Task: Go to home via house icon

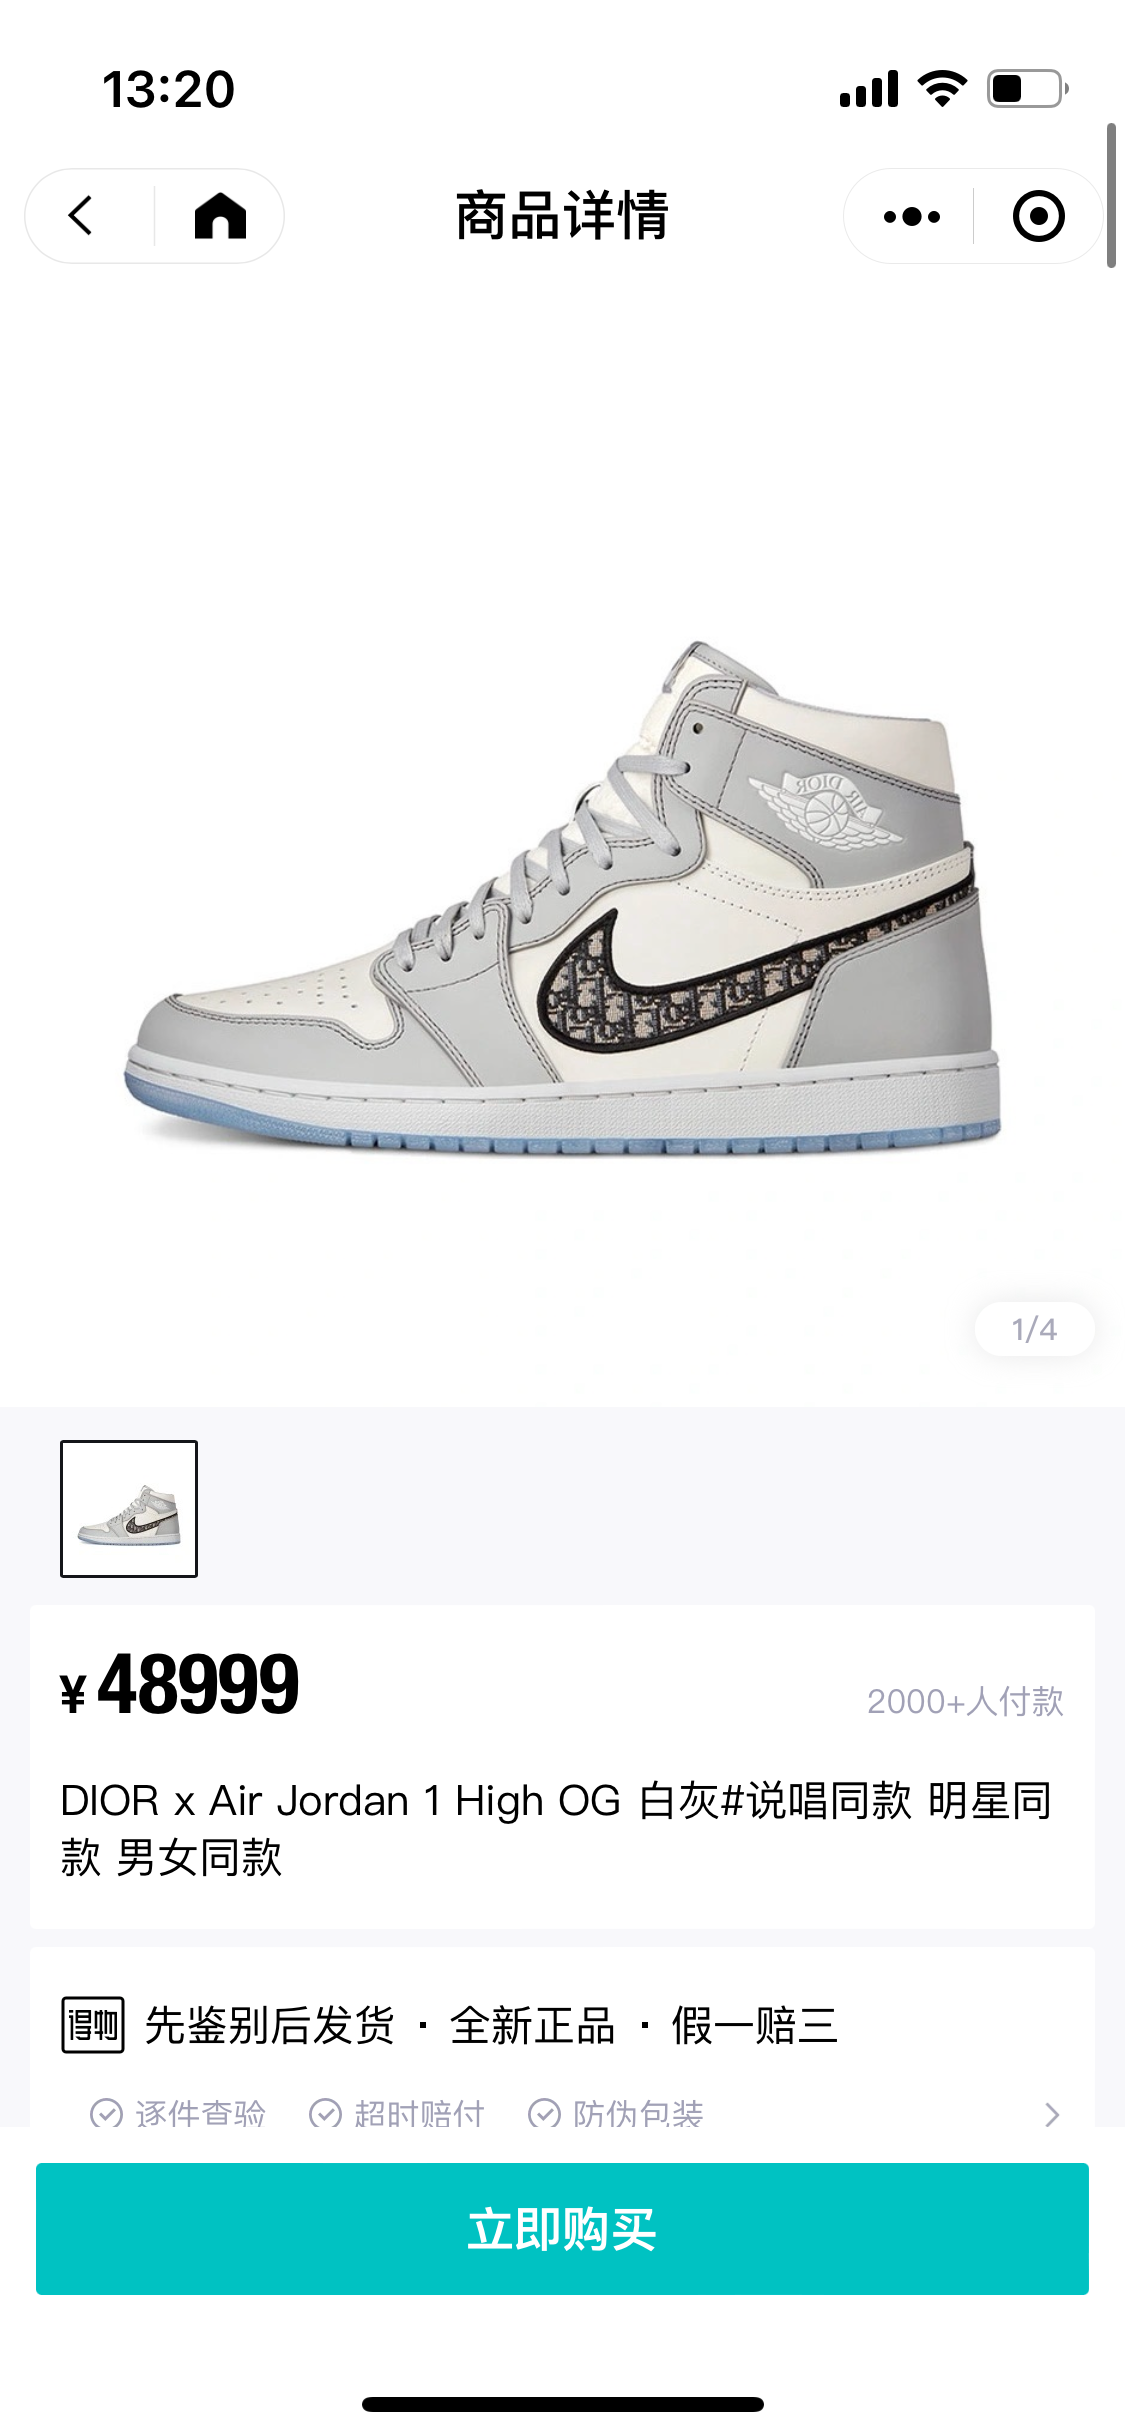Action: [220, 216]
